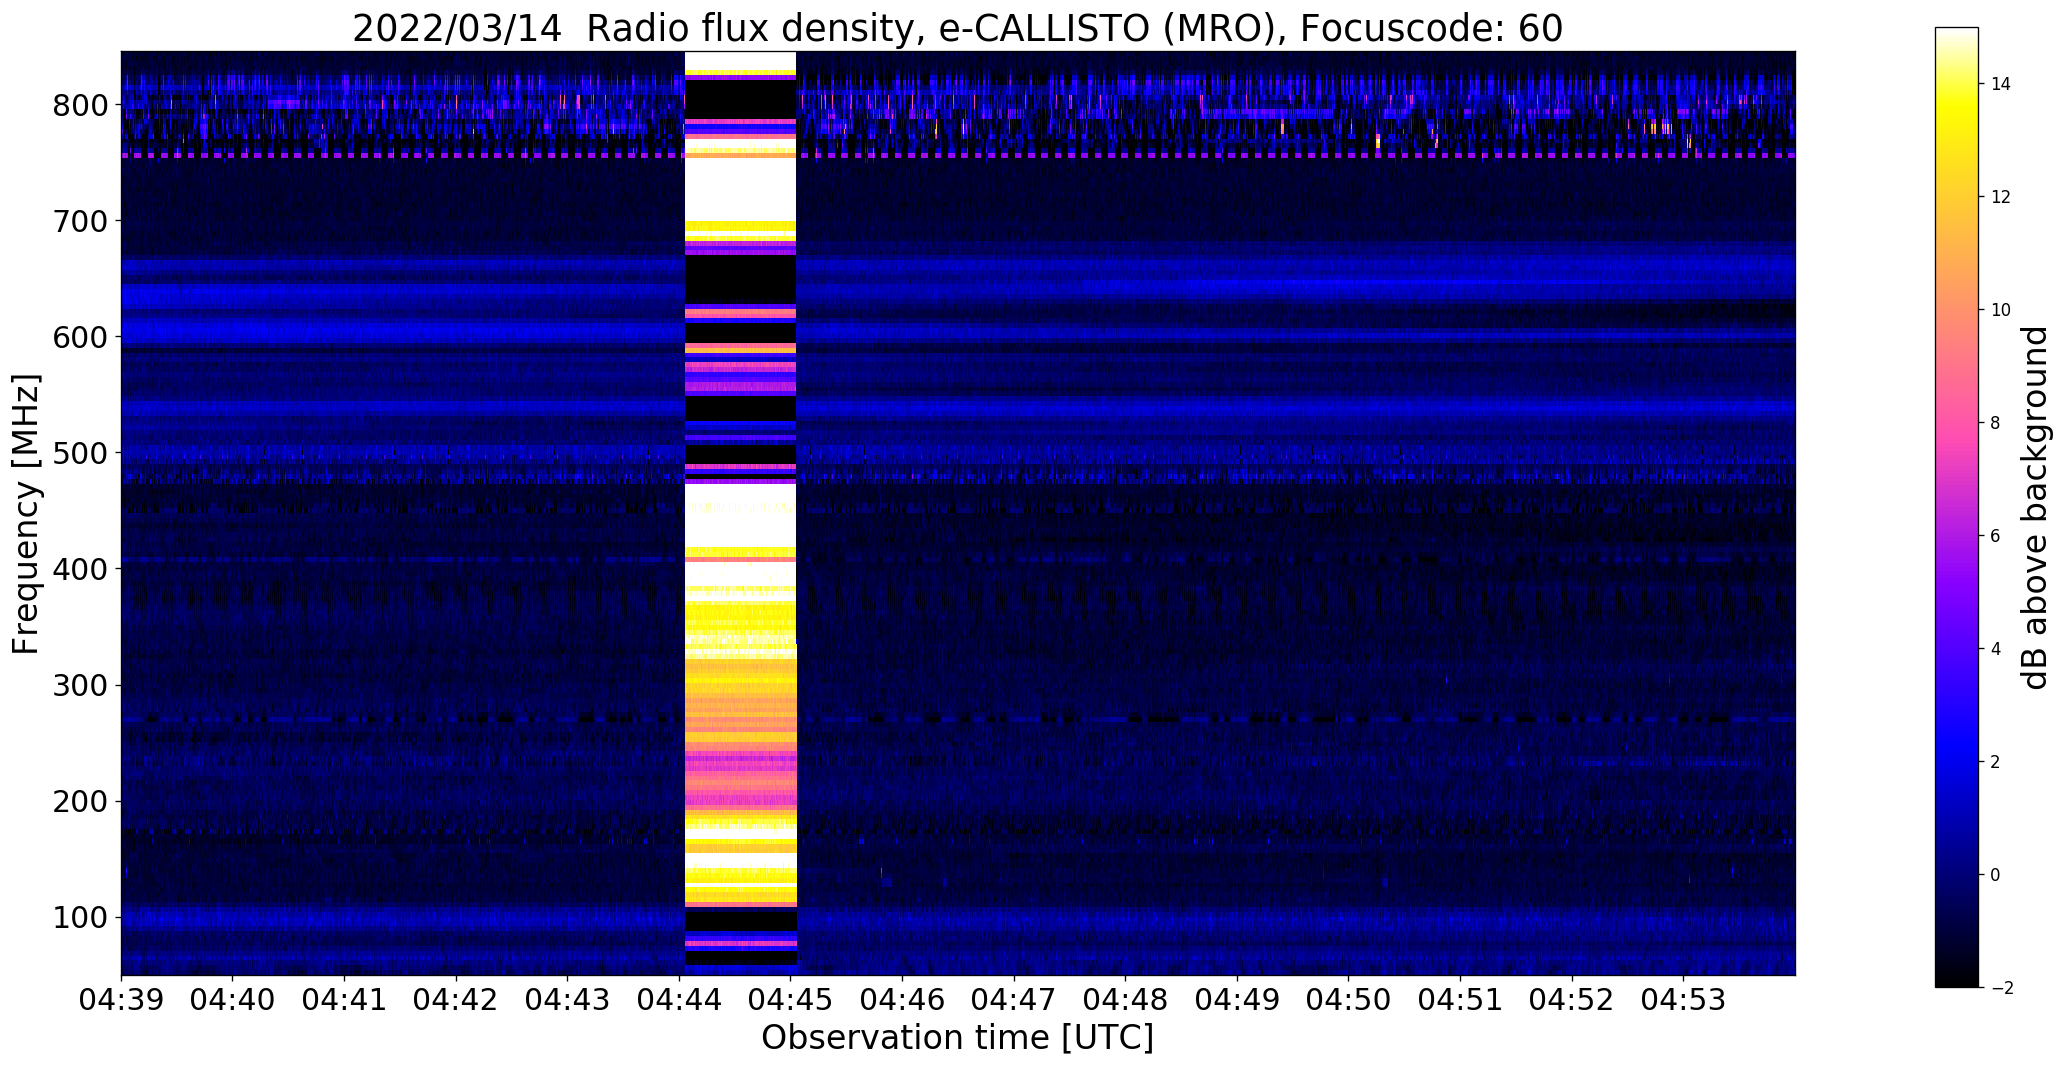Click the 04:40 time tick label
This screenshot has width=2066, height=1067.
(233, 1000)
